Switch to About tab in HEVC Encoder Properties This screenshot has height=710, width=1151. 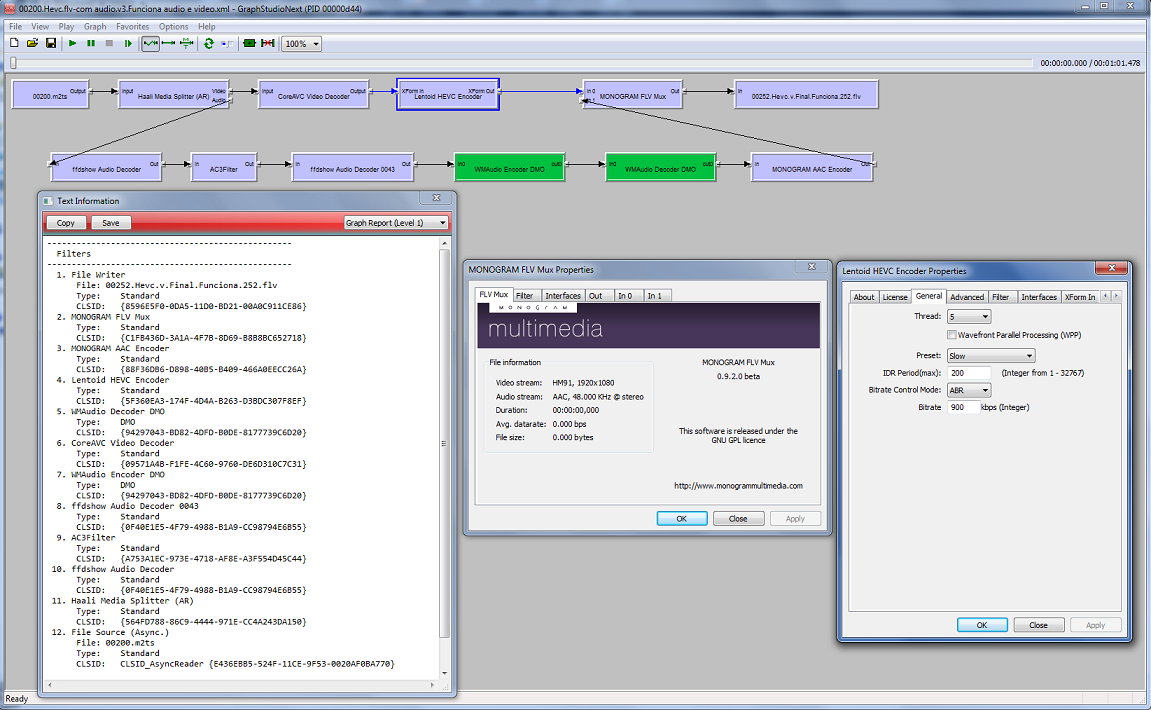point(864,297)
